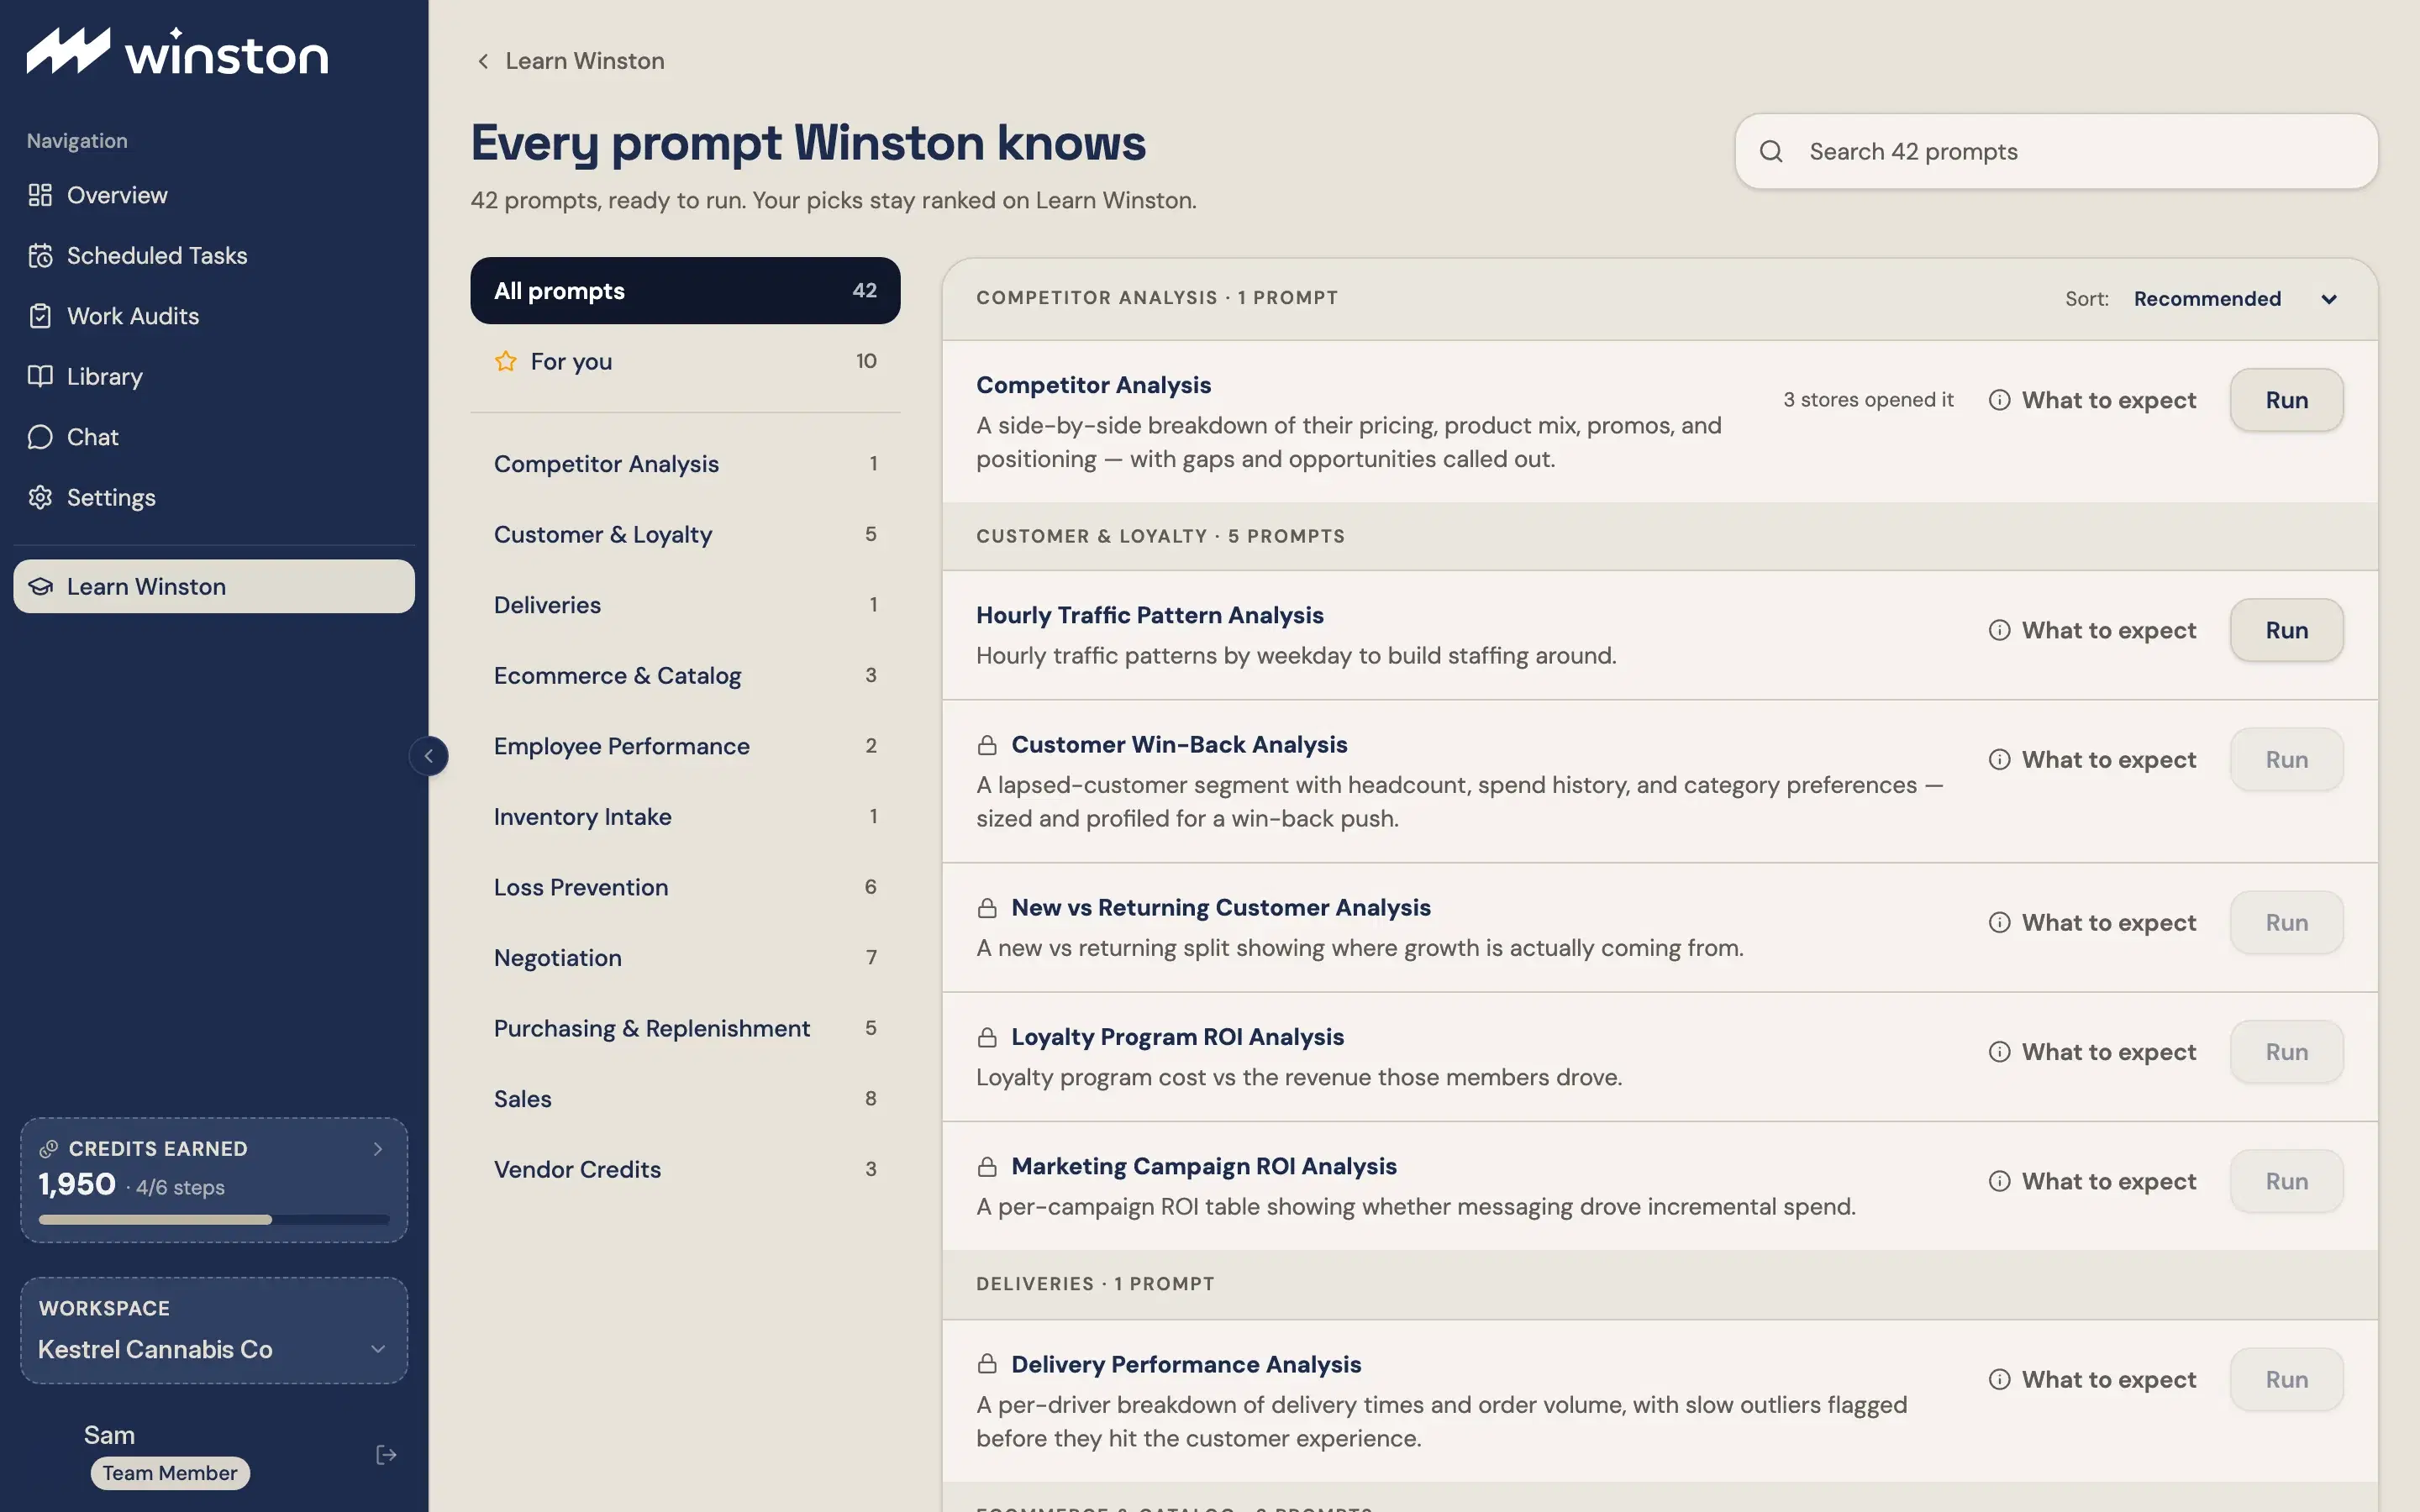Click the Team Member role badge
Screen dimensions: 2420x1512
[x=170, y=1473]
